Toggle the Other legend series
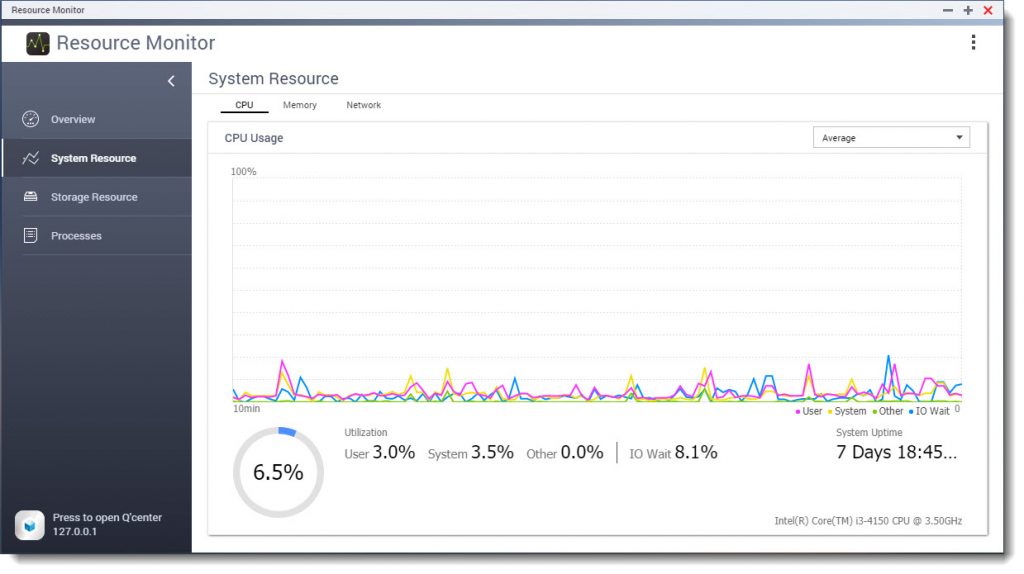This screenshot has height=574, width=1024. [x=888, y=411]
